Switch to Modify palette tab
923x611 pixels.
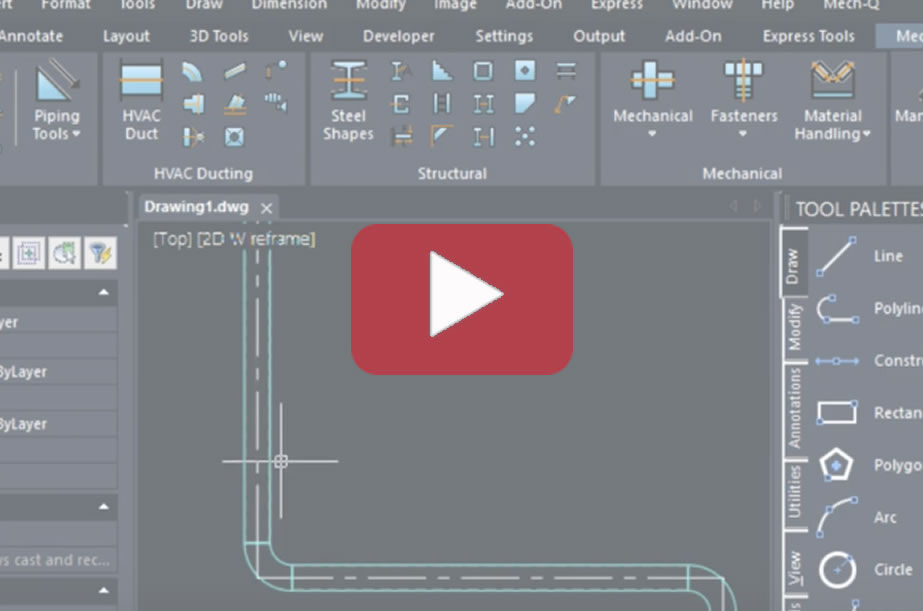click(794, 327)
